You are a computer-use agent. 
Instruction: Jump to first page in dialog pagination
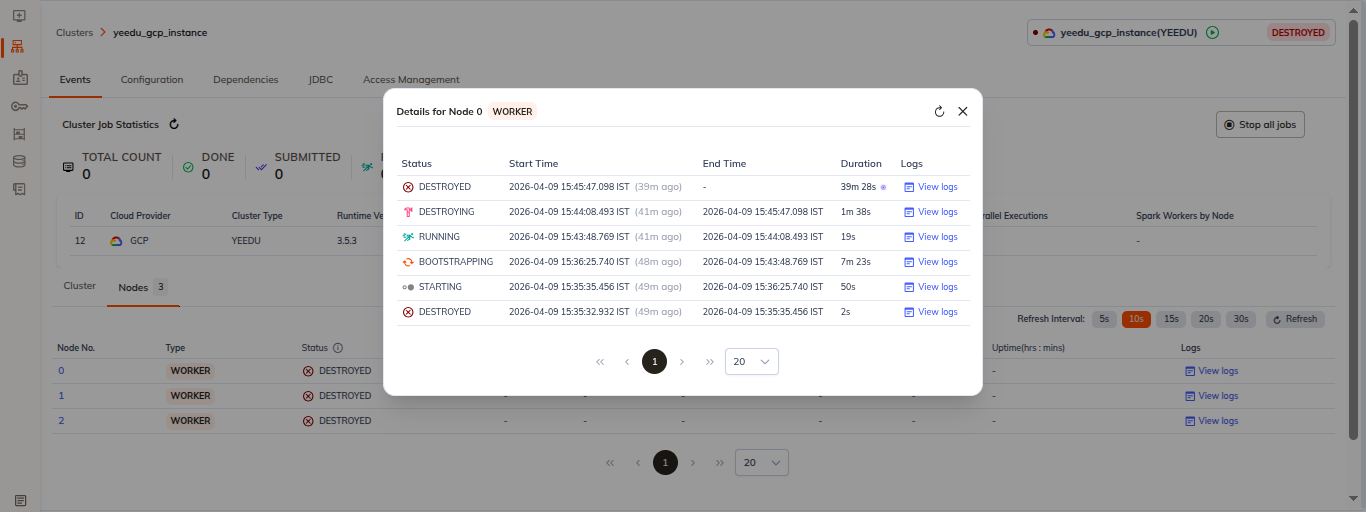point(600,362)
